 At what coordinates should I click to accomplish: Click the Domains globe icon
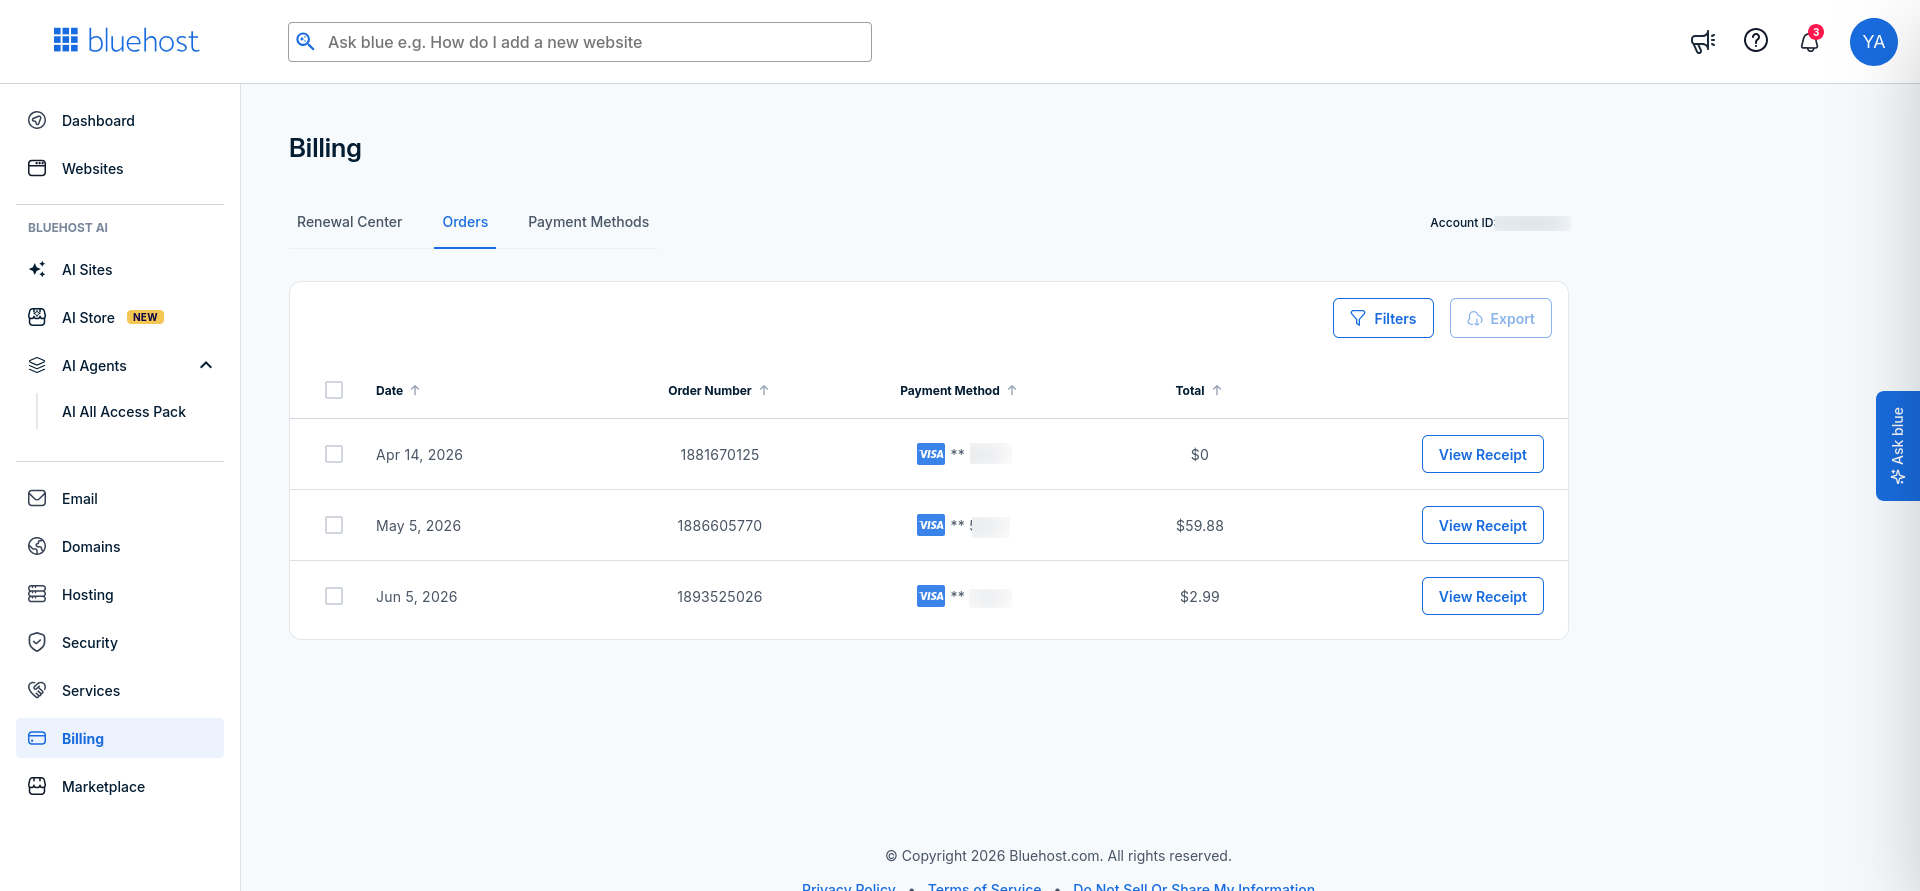(37, 546)
